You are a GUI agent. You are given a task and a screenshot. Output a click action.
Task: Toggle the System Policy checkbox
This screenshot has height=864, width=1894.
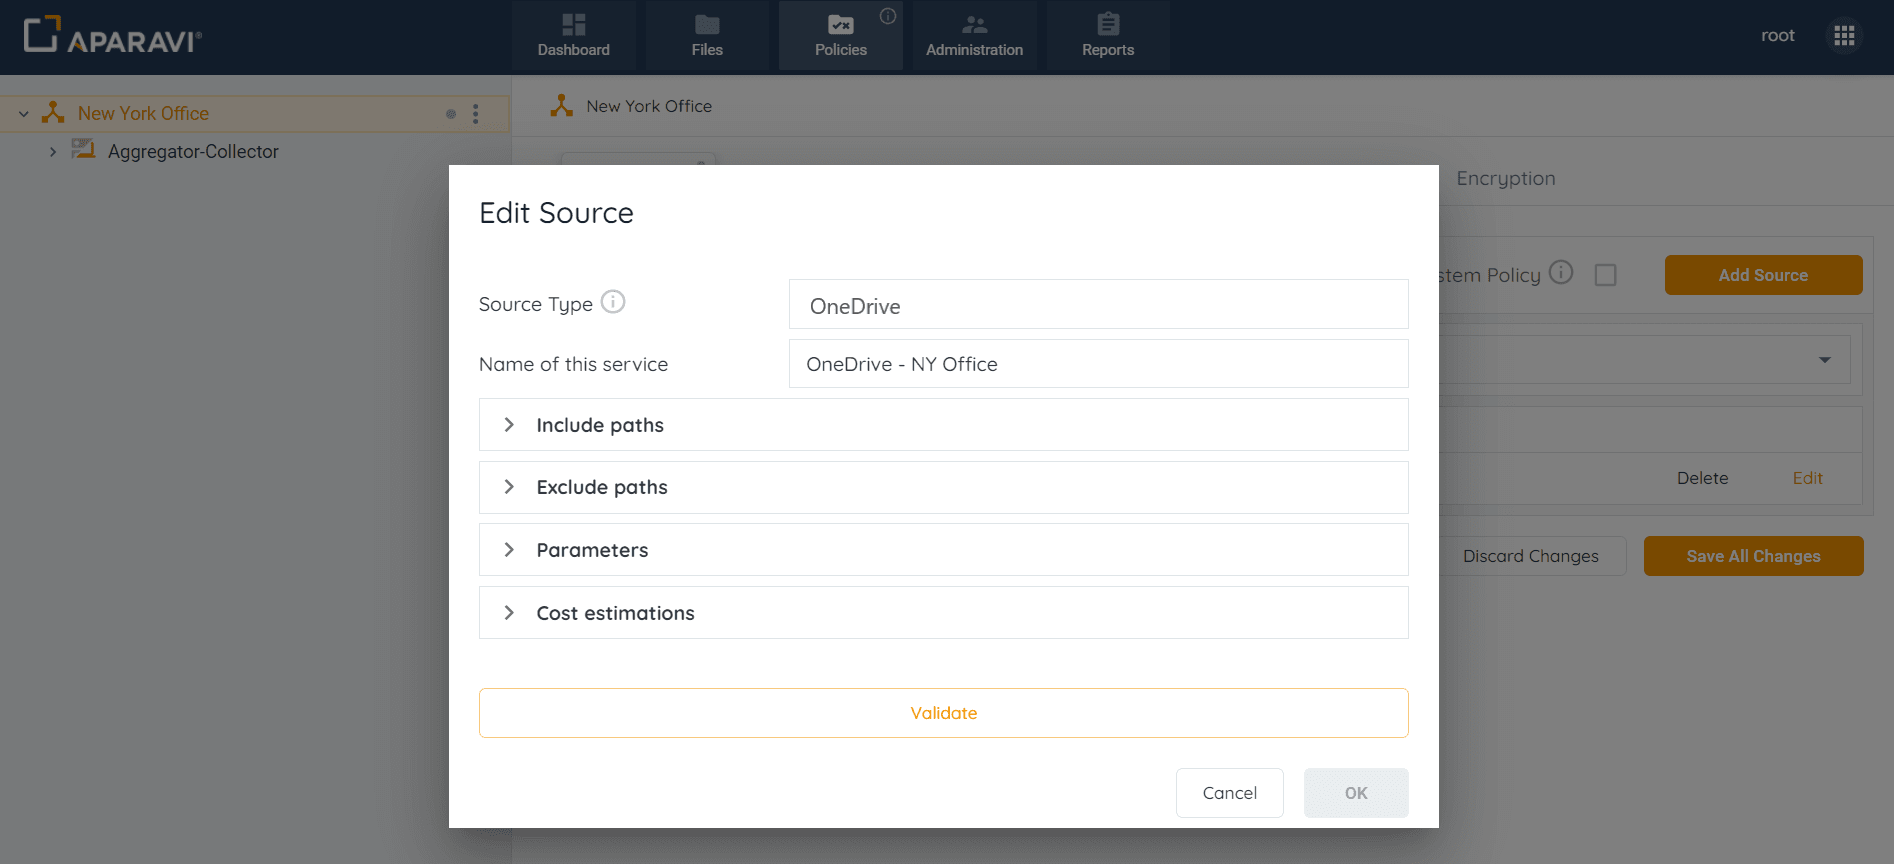(x=1605, y=275)
